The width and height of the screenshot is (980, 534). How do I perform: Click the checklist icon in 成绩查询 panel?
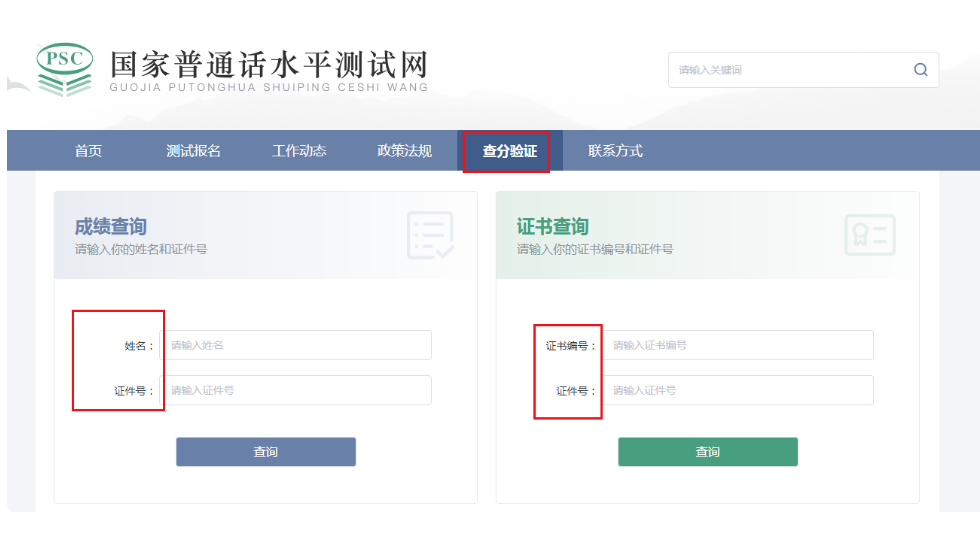pos(431,235)
